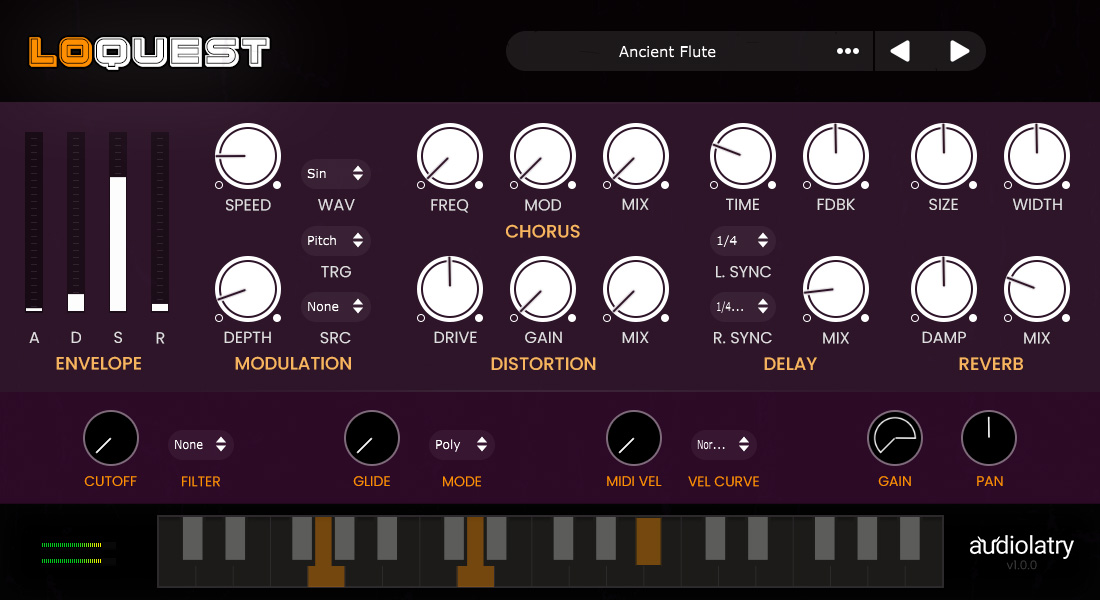Click the Ancient Flute preset name
The image size is (1100, 600).
pyautogui.click(x=667, y=51)
